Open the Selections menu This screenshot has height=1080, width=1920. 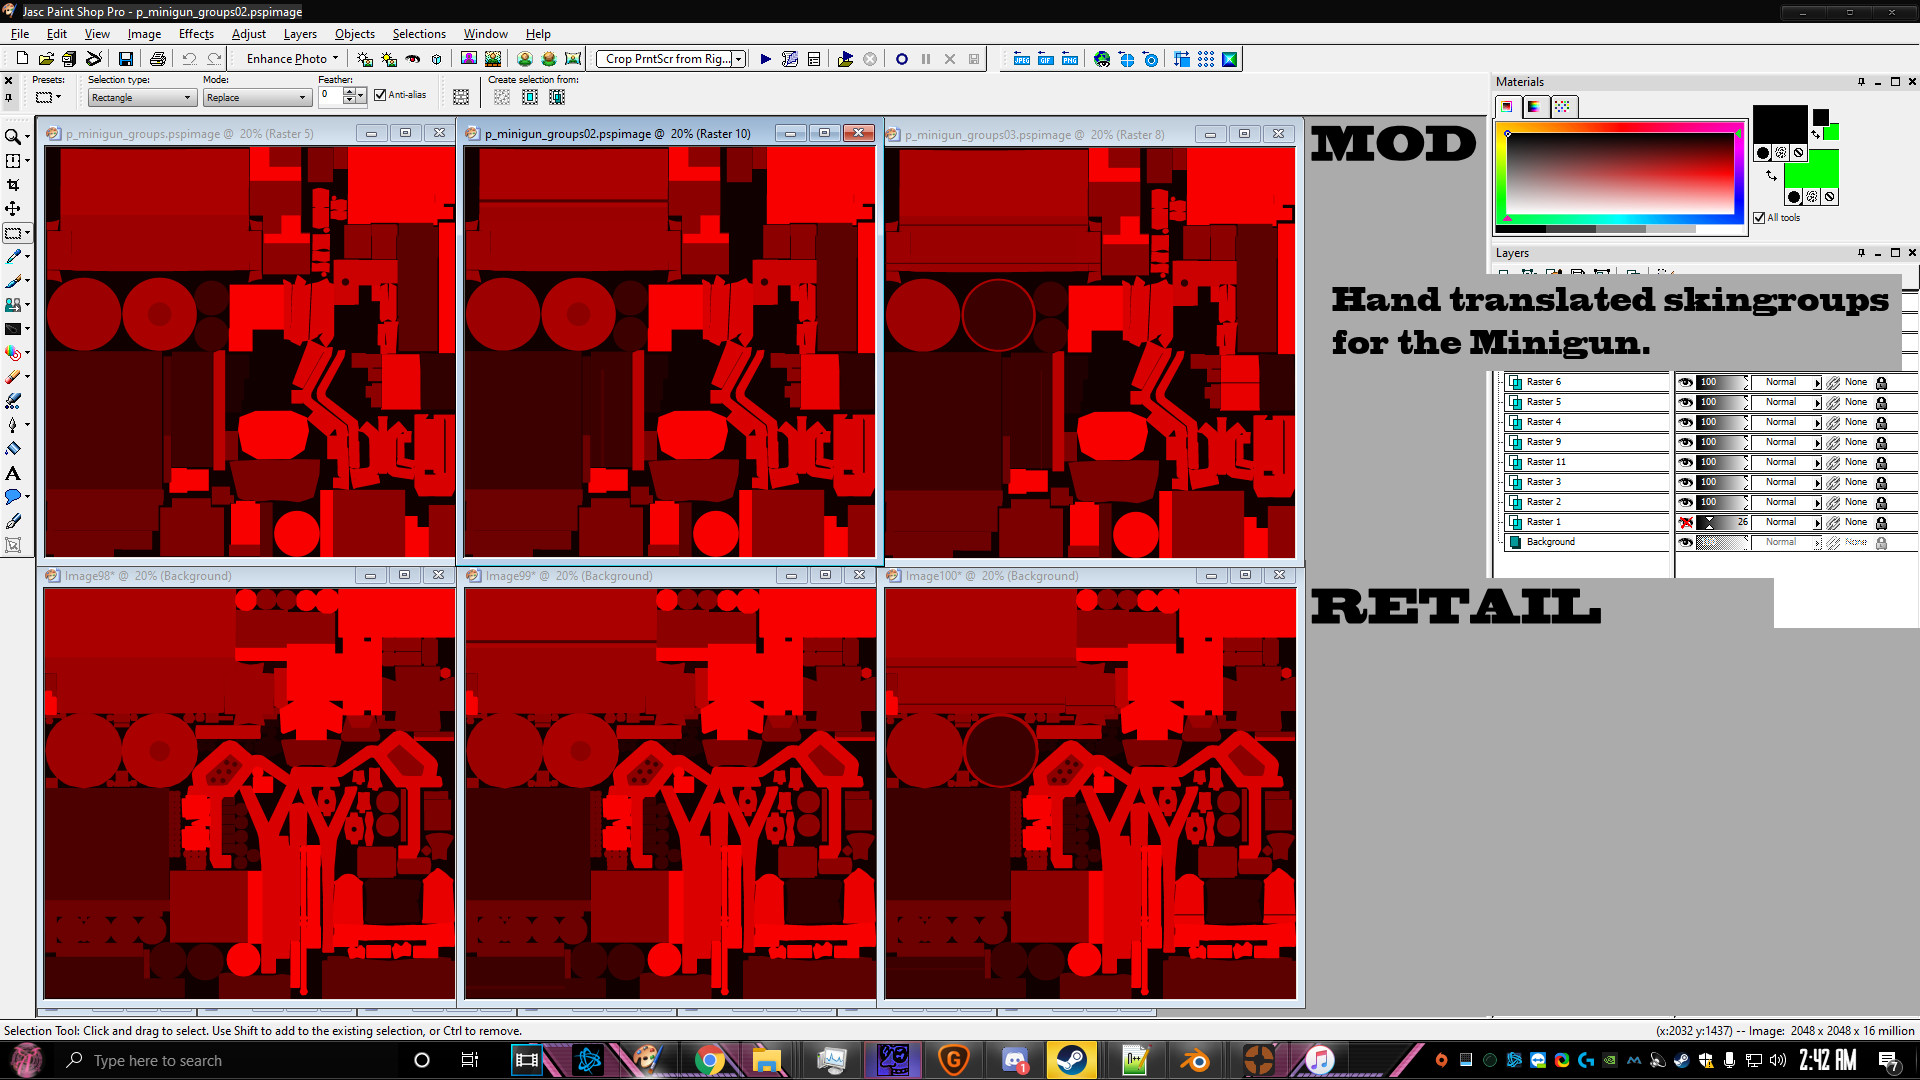(x=419, y=33)
